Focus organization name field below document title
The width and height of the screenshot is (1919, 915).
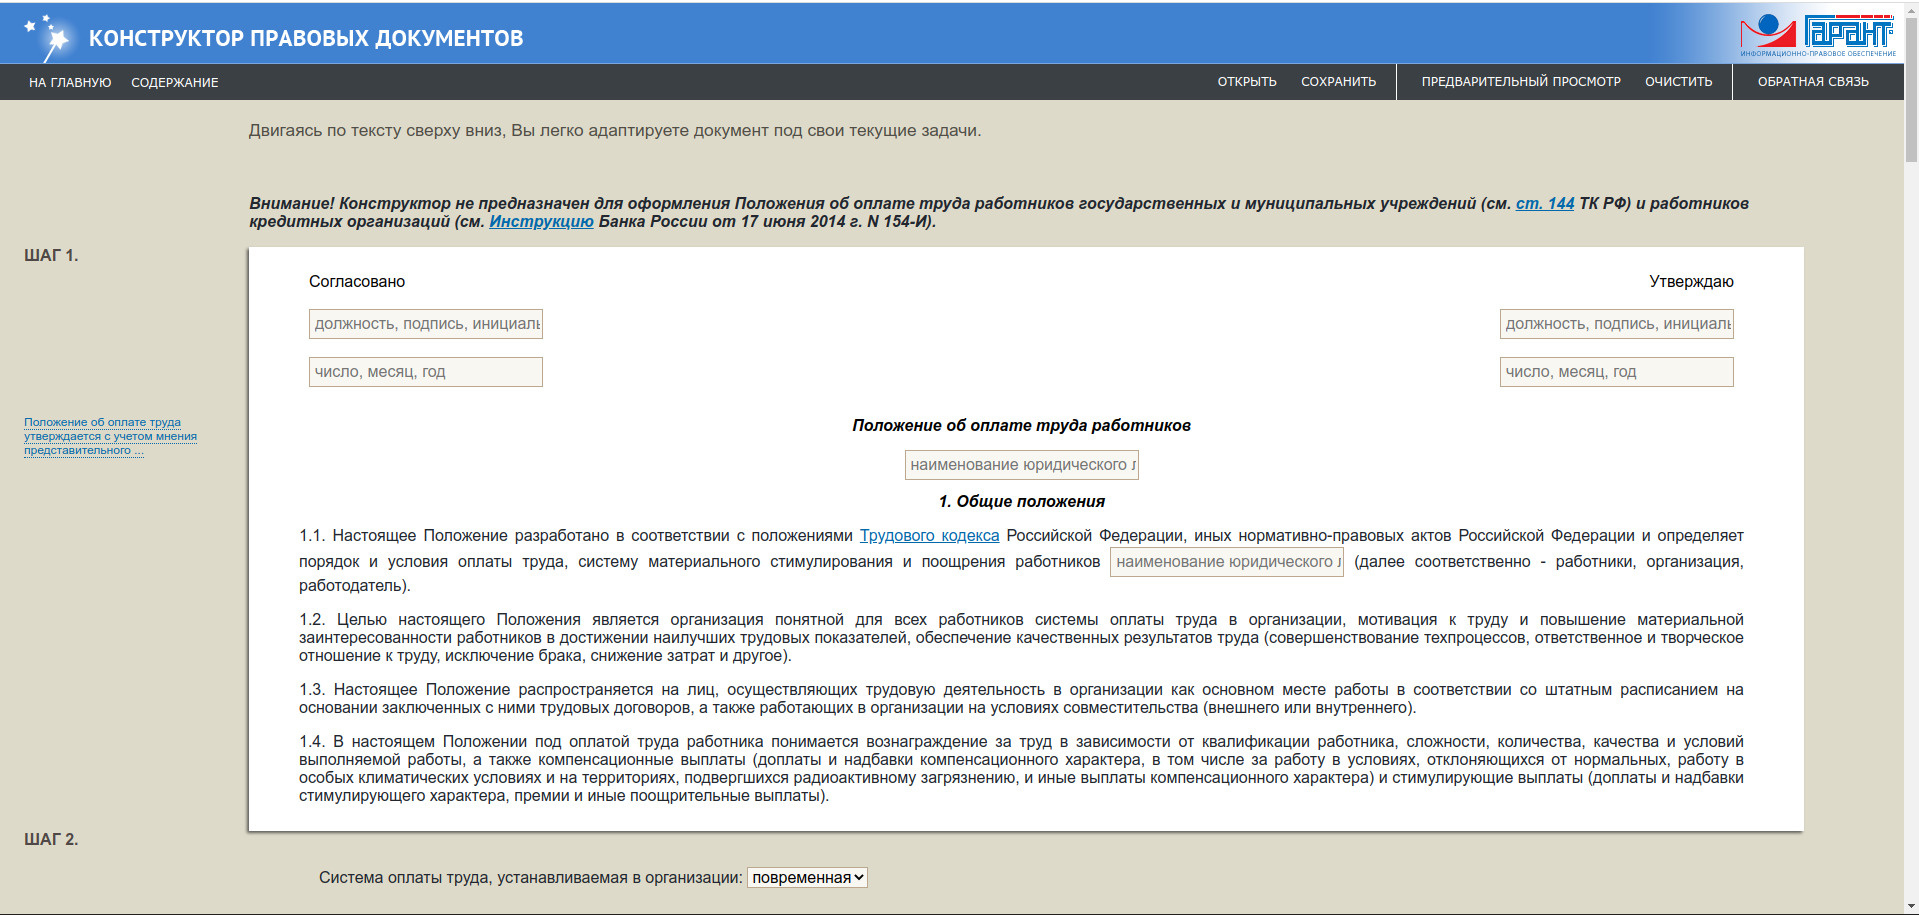1021,465
